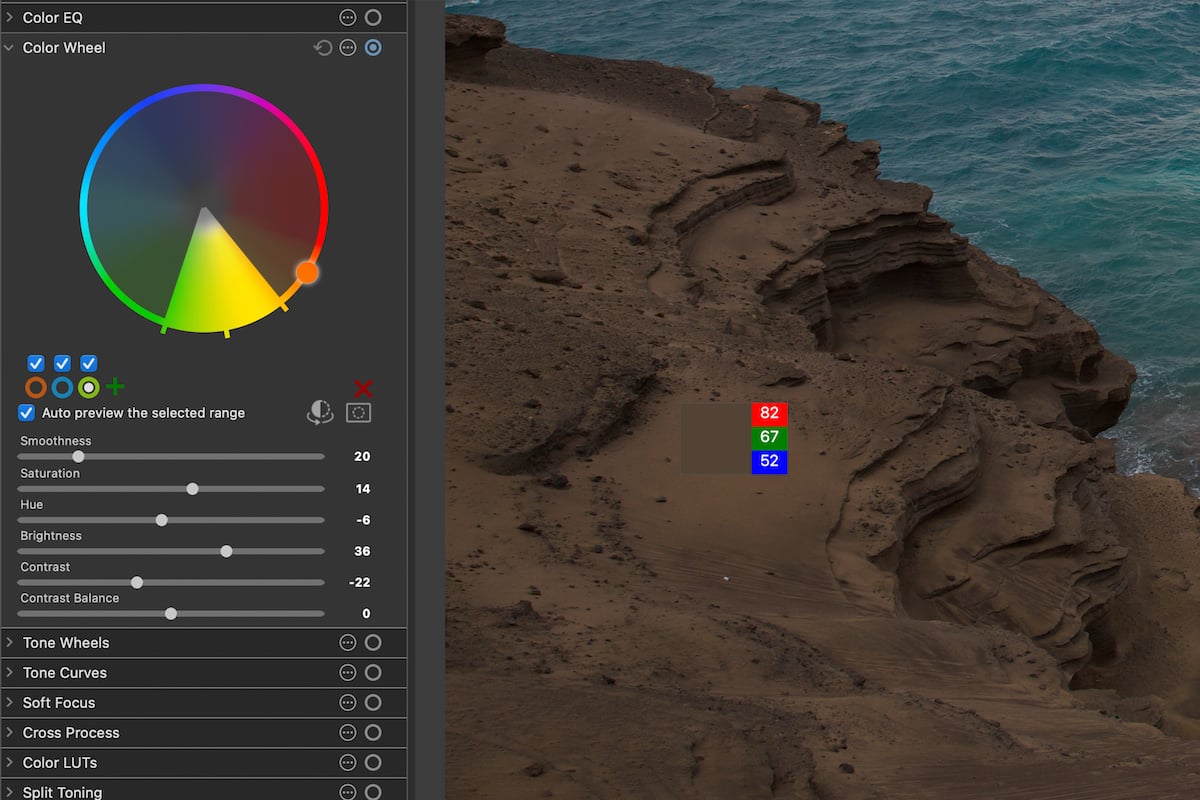Disable the Color Wheel filter toggle

pyautogui.click(x=373, y=47)
